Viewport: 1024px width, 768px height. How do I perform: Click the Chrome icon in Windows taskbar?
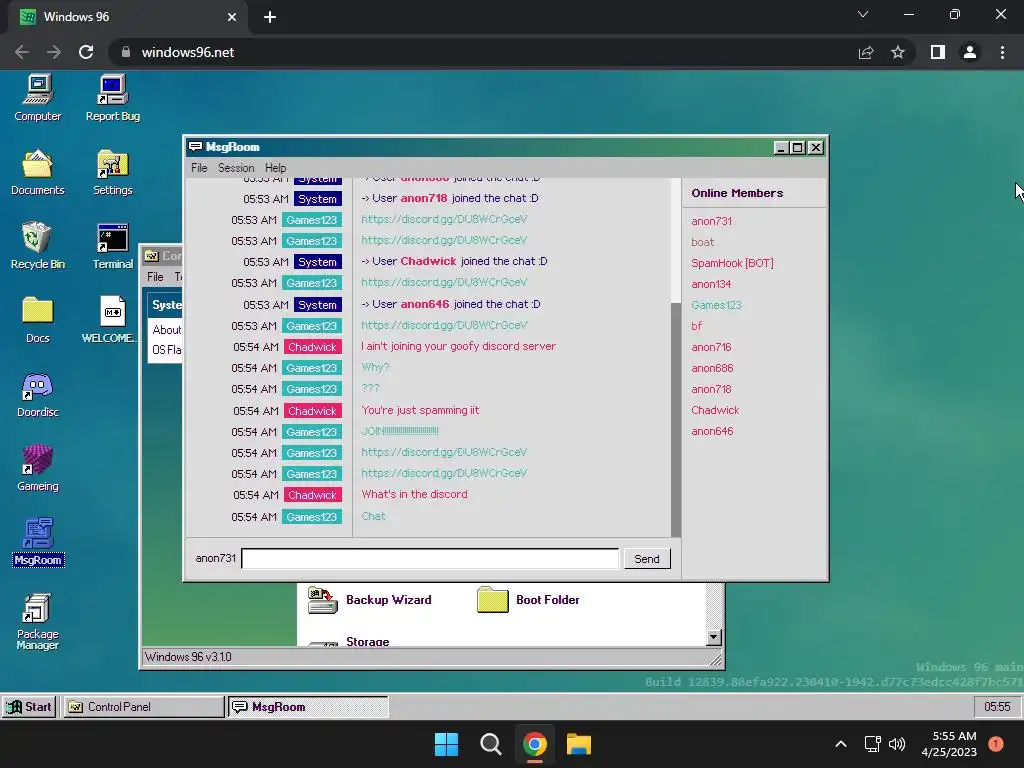pyautogui.click(x=535, y=744)
